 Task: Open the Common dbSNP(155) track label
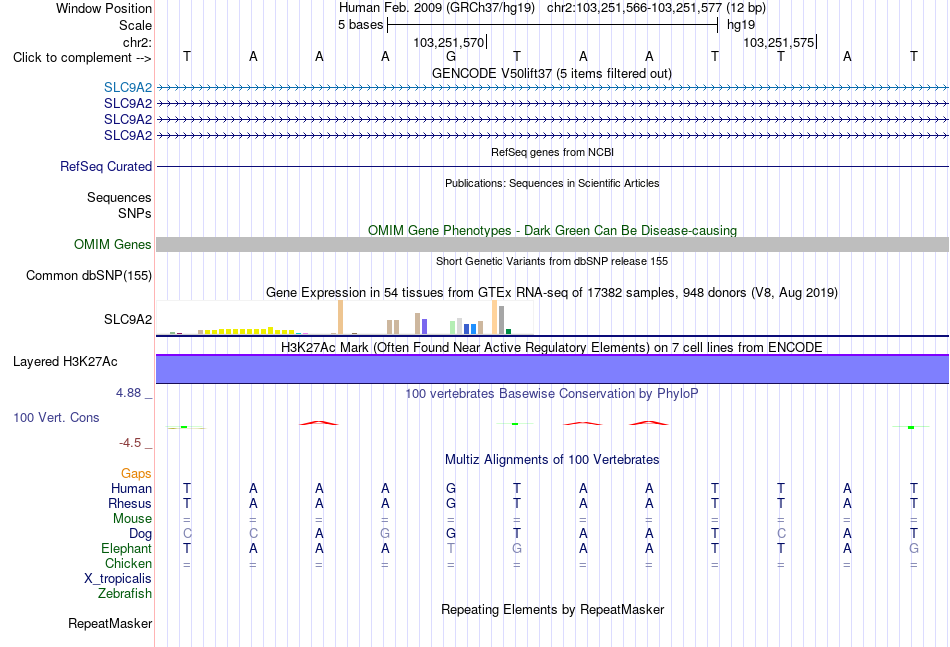89,275
